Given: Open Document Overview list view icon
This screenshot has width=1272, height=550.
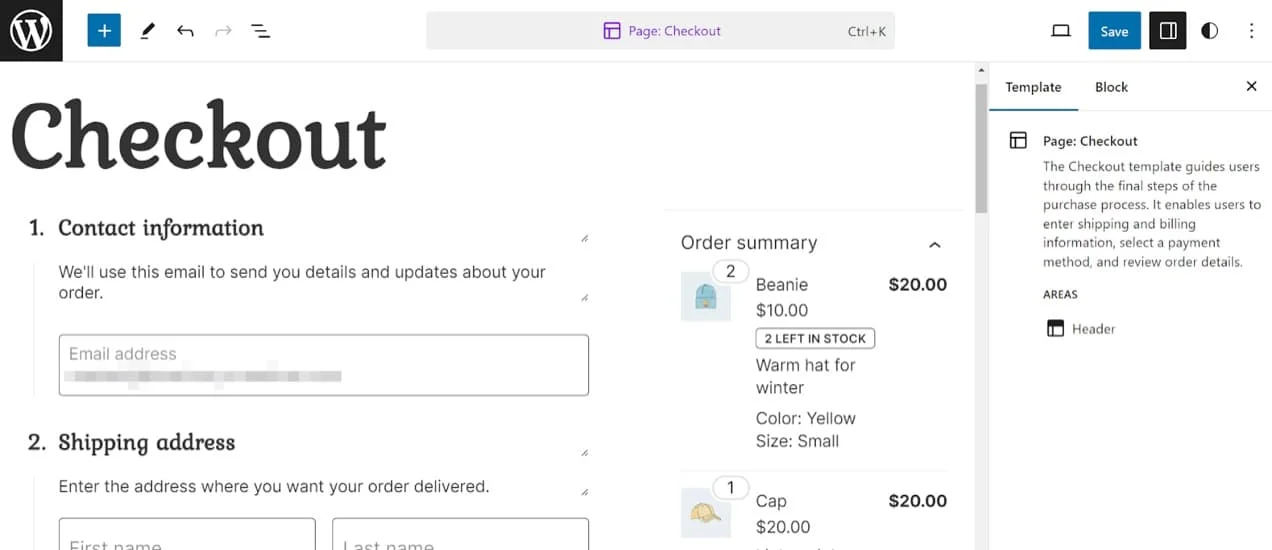Looking at the screenshot, I should (x=261, y=31).
